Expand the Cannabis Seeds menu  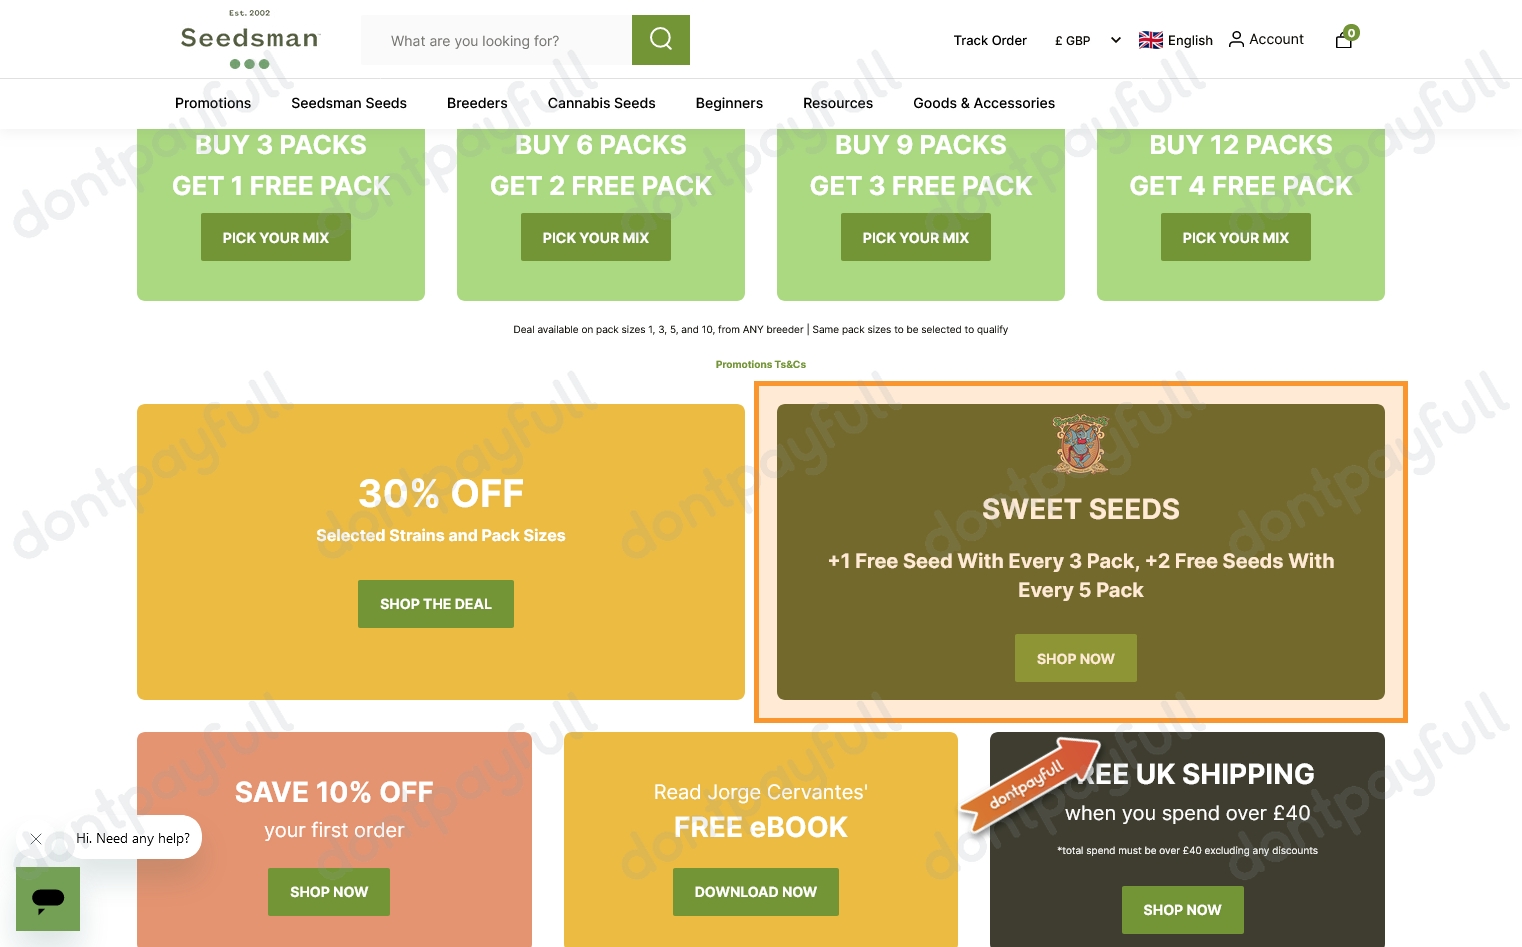tap(601, 103)
